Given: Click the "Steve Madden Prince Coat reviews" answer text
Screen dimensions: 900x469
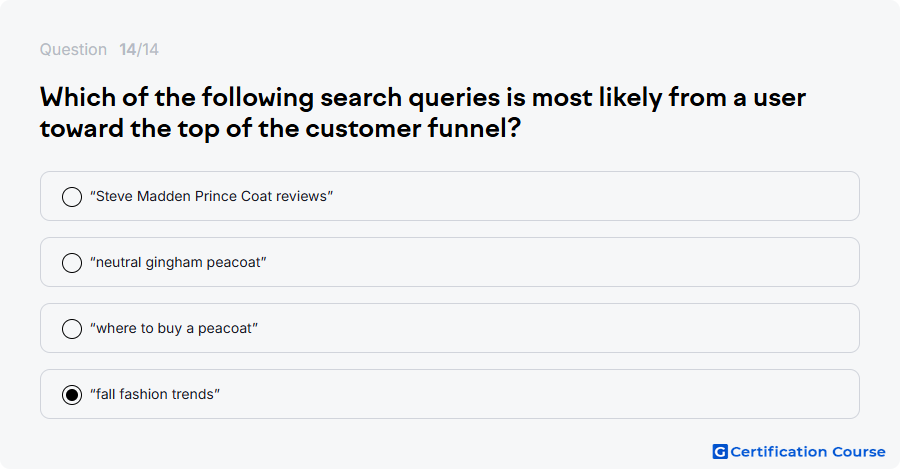Looking at the screenshot, I should 212,196.
